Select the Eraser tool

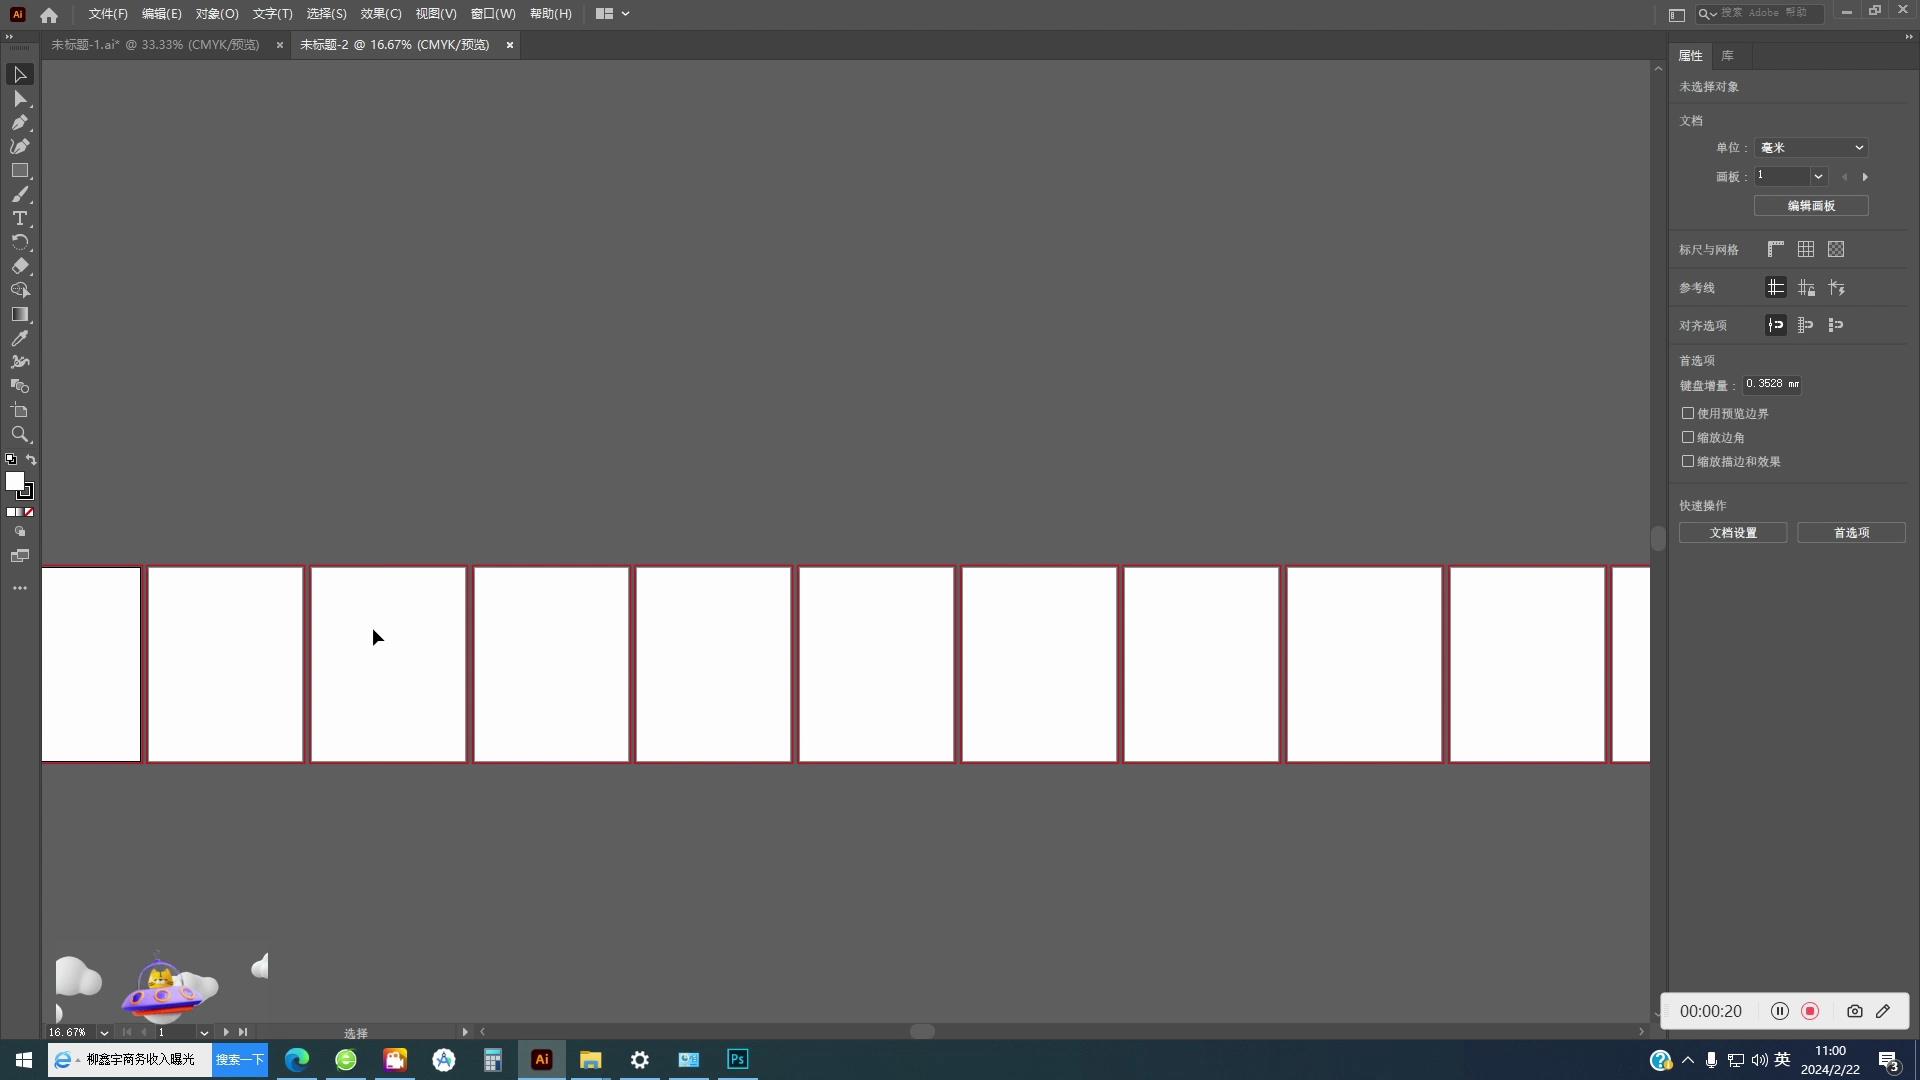19,267
